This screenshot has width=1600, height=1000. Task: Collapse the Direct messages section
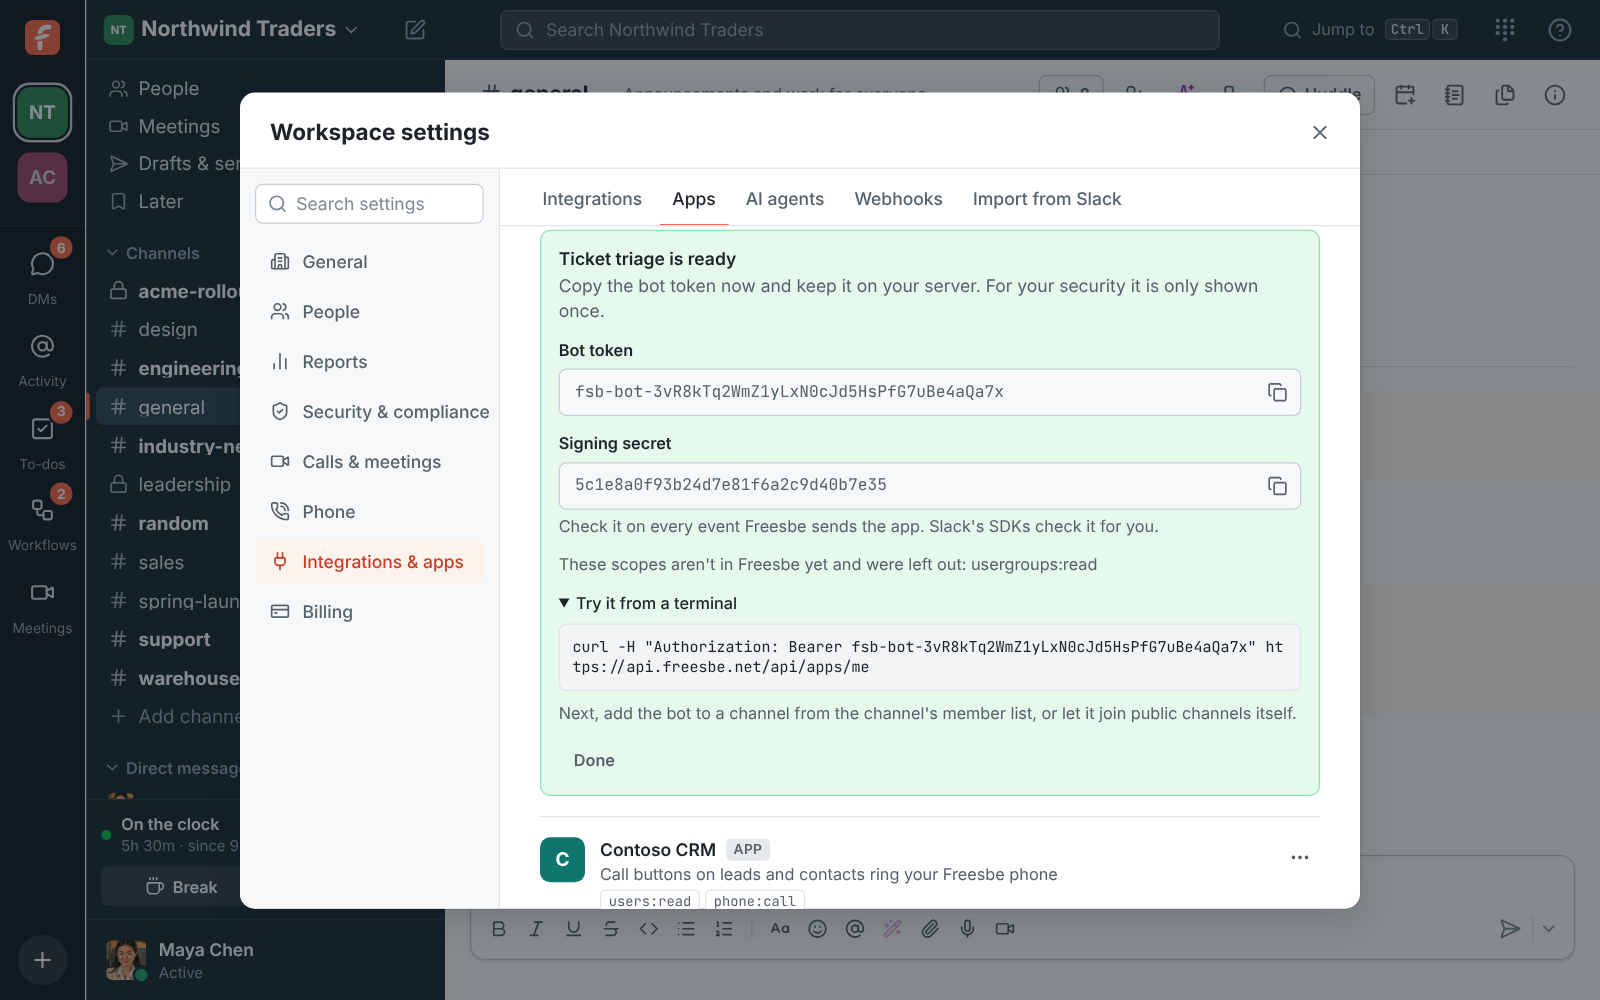pos(174,768)
